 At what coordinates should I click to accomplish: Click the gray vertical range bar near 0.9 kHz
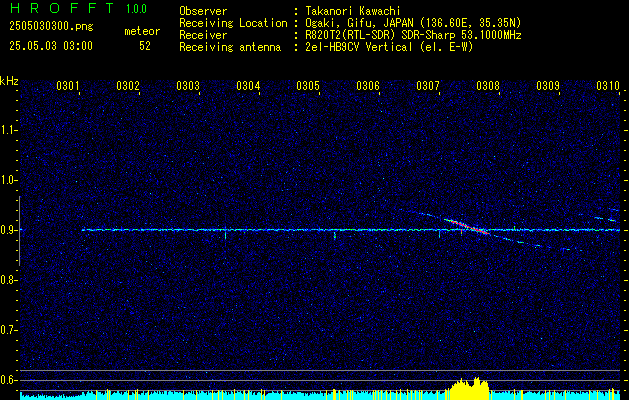pos(19,231)
